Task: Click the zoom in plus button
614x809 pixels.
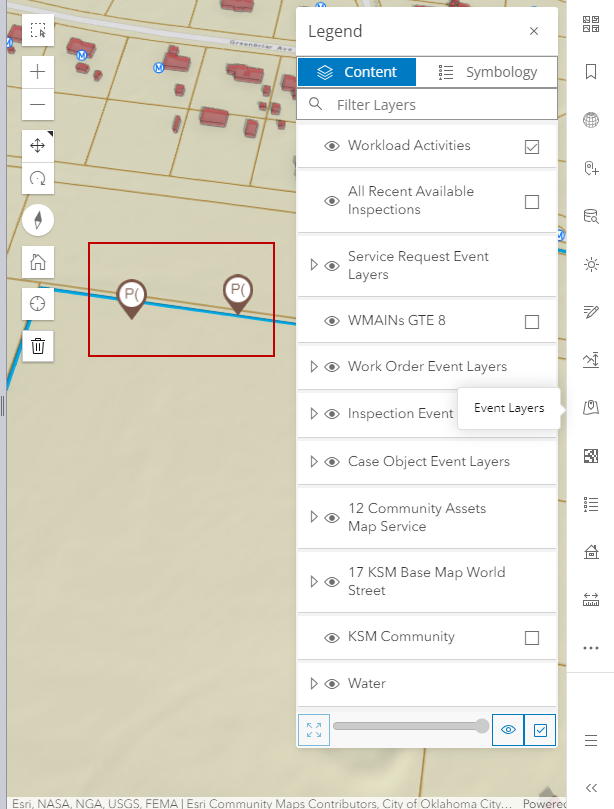Action: [38, 72]
